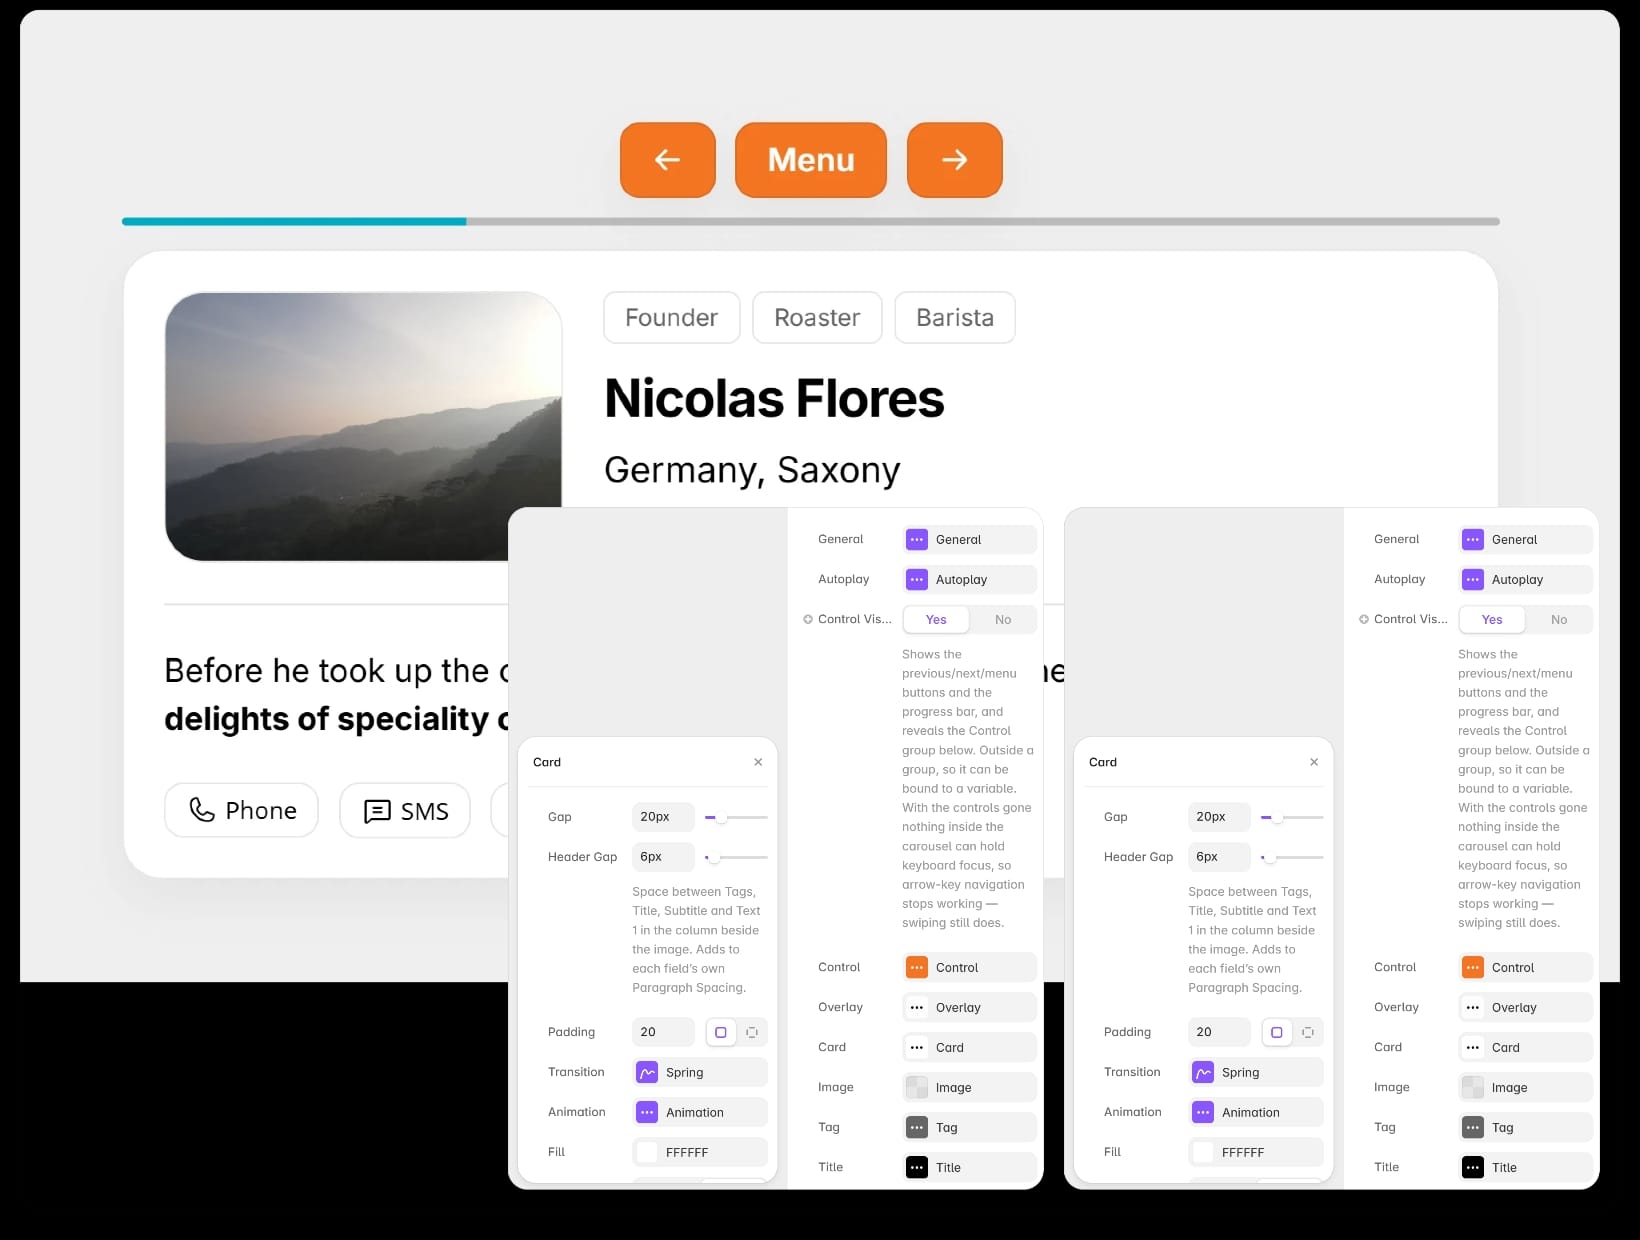Click the Barista tag button

[x=955, y=318]
